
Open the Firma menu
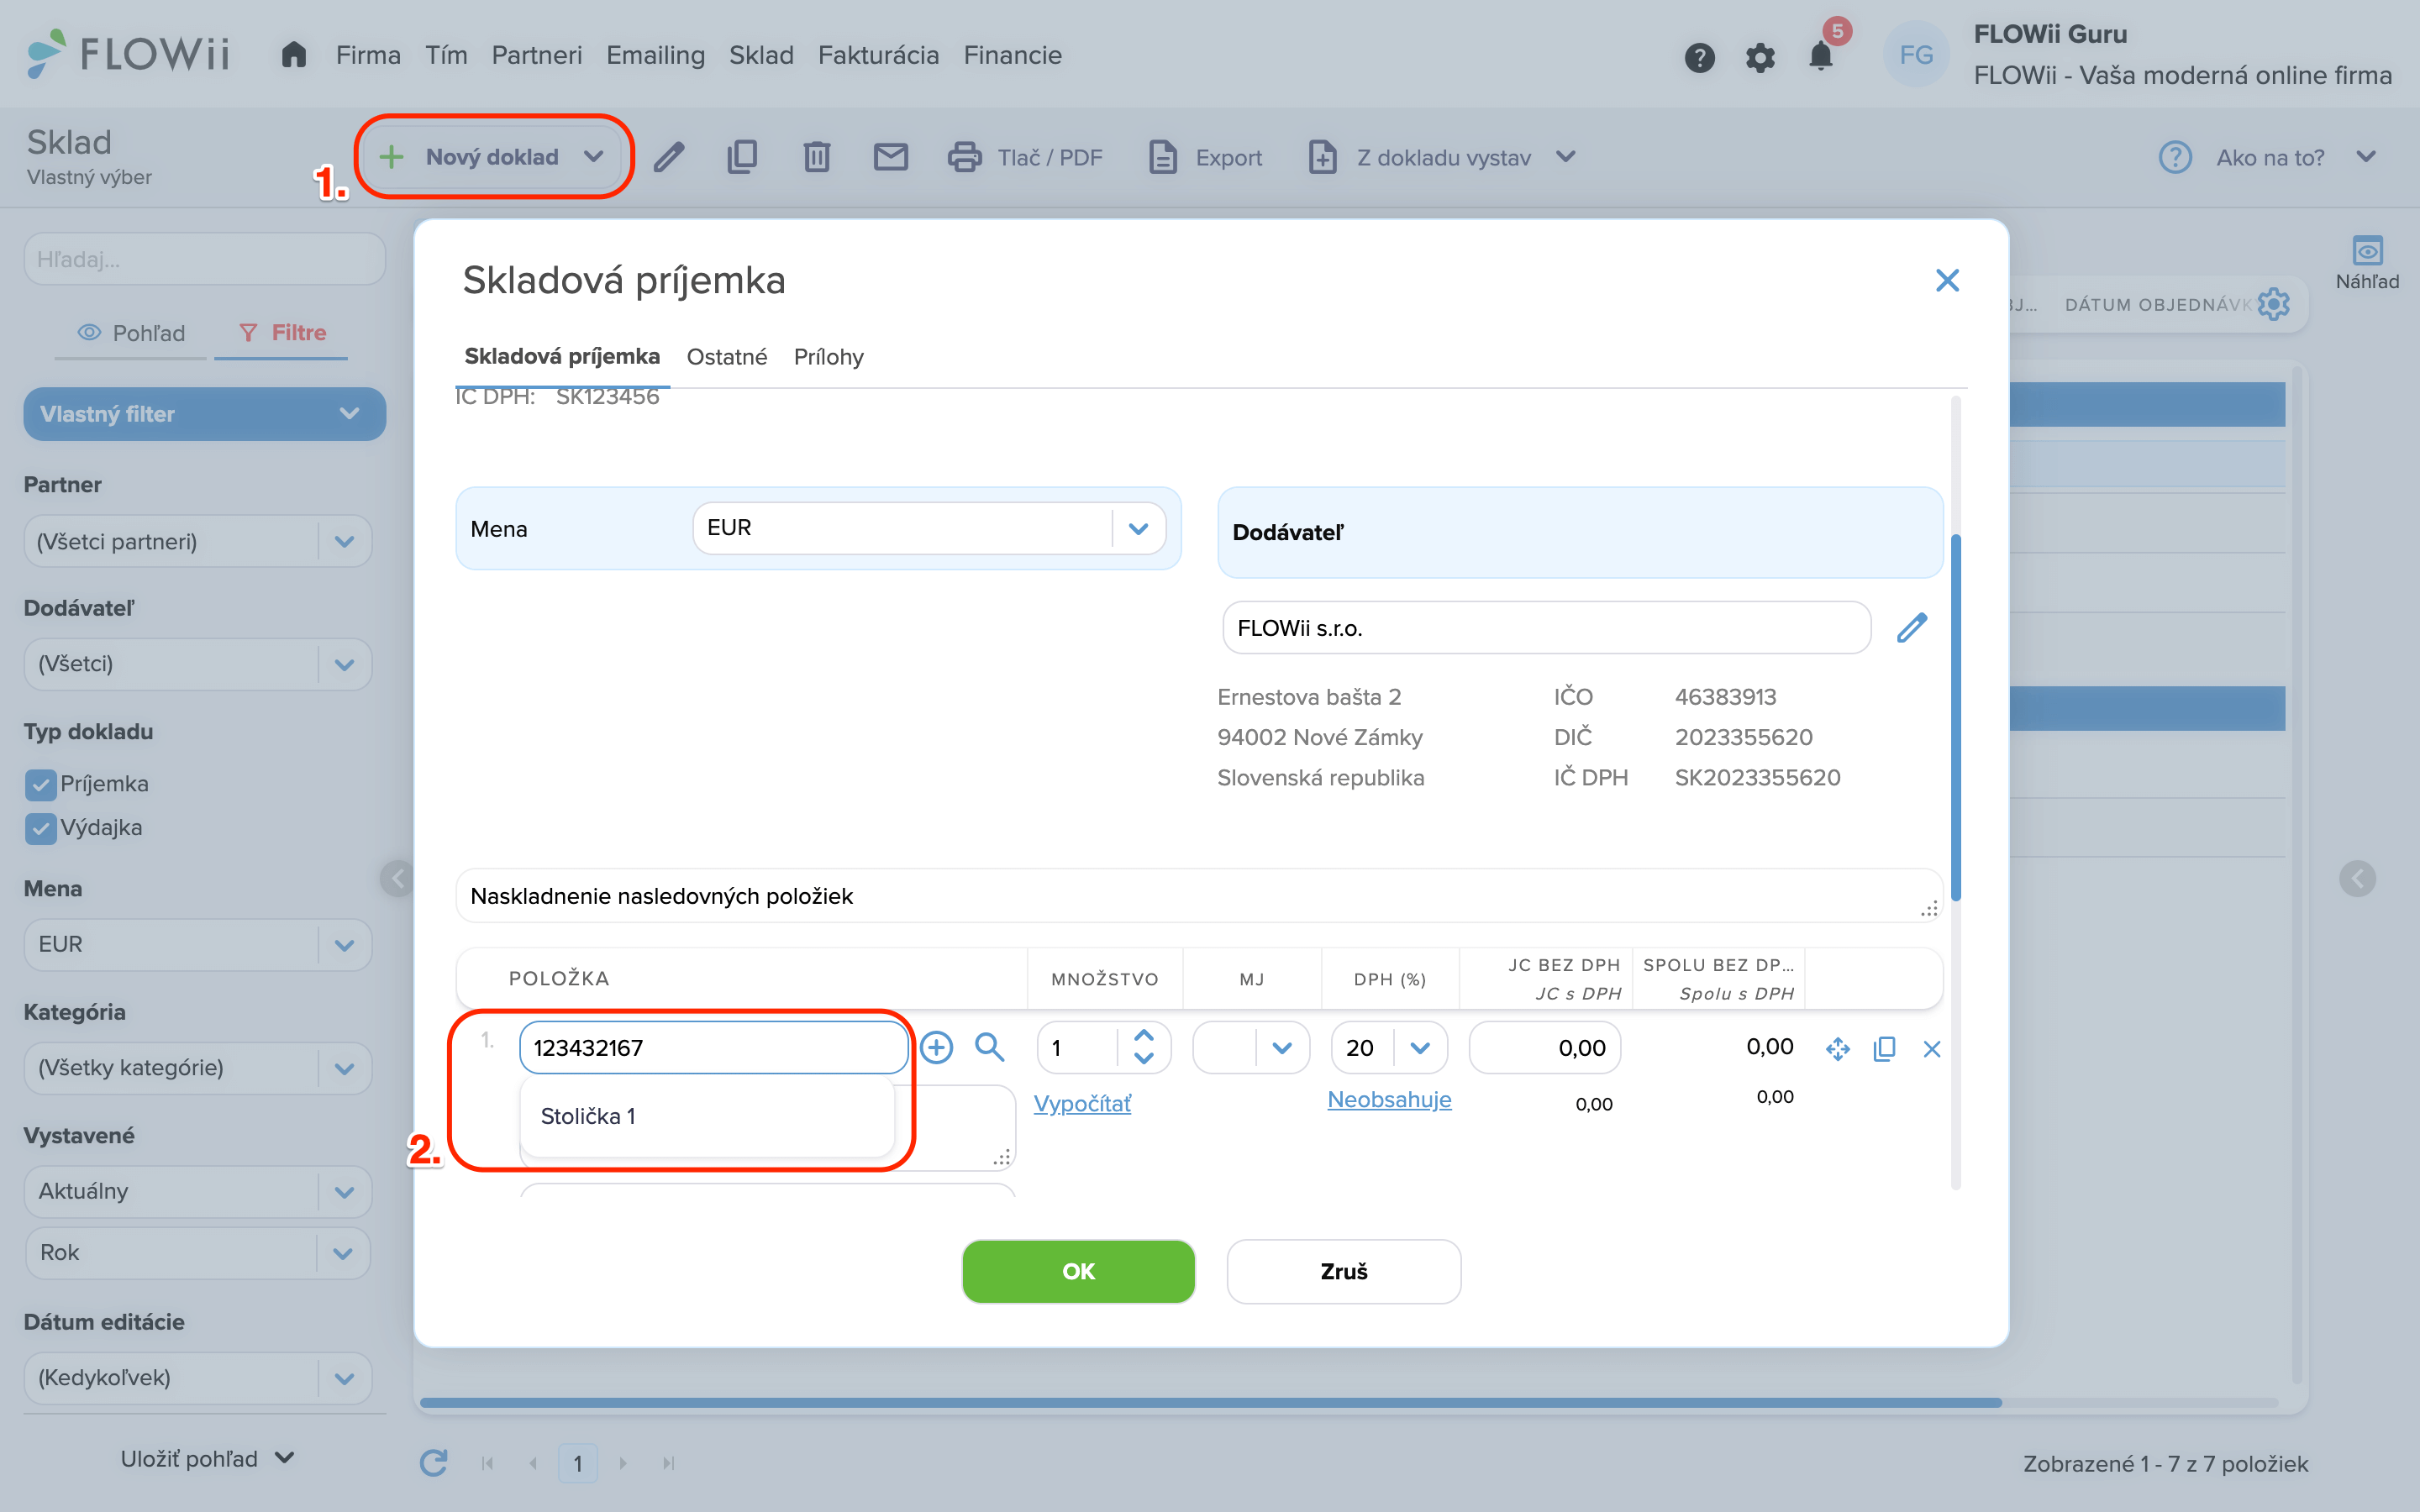[x=368, y=55]
